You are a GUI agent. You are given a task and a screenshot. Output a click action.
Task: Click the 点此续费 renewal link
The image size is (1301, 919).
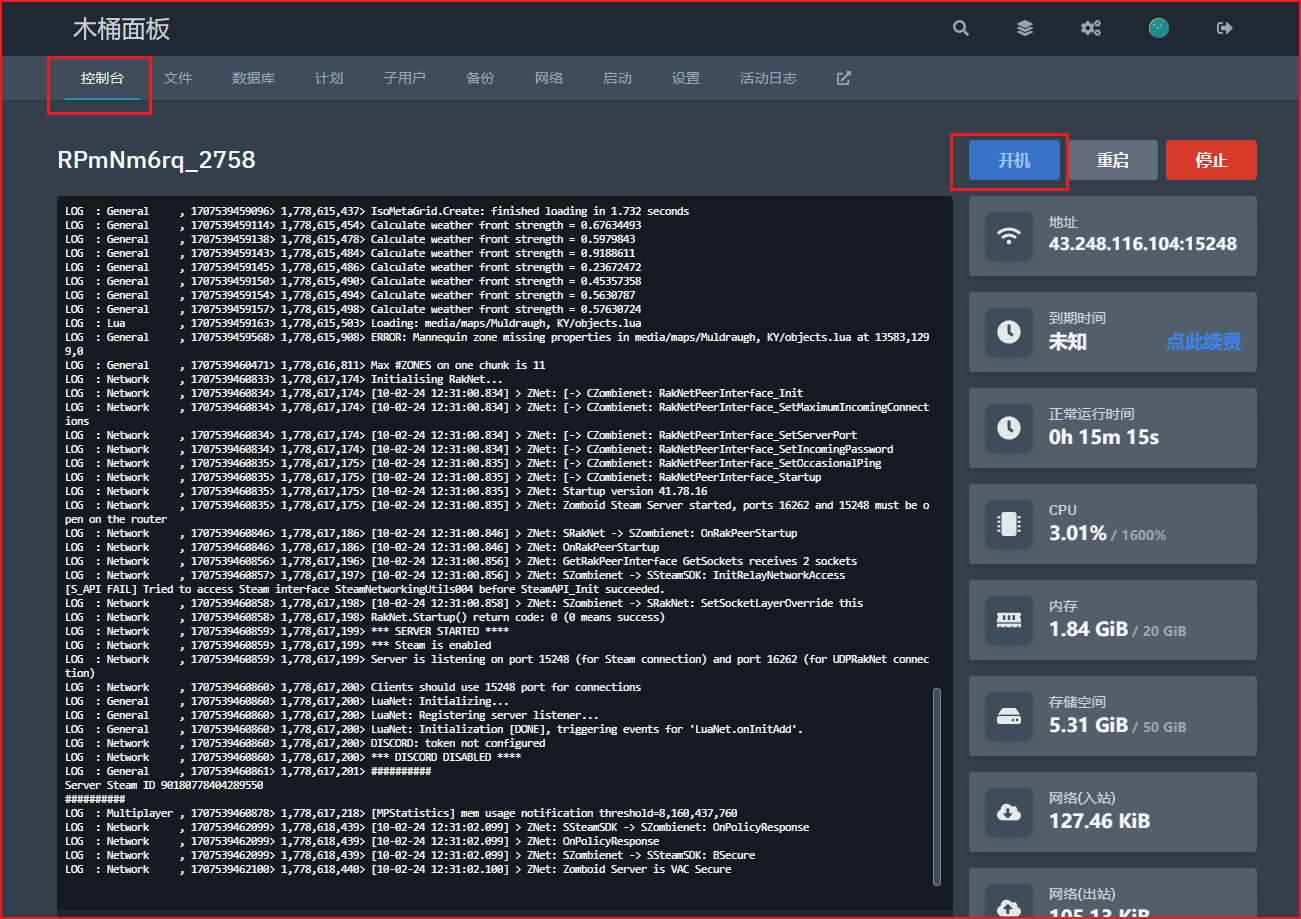(1203, 342)
